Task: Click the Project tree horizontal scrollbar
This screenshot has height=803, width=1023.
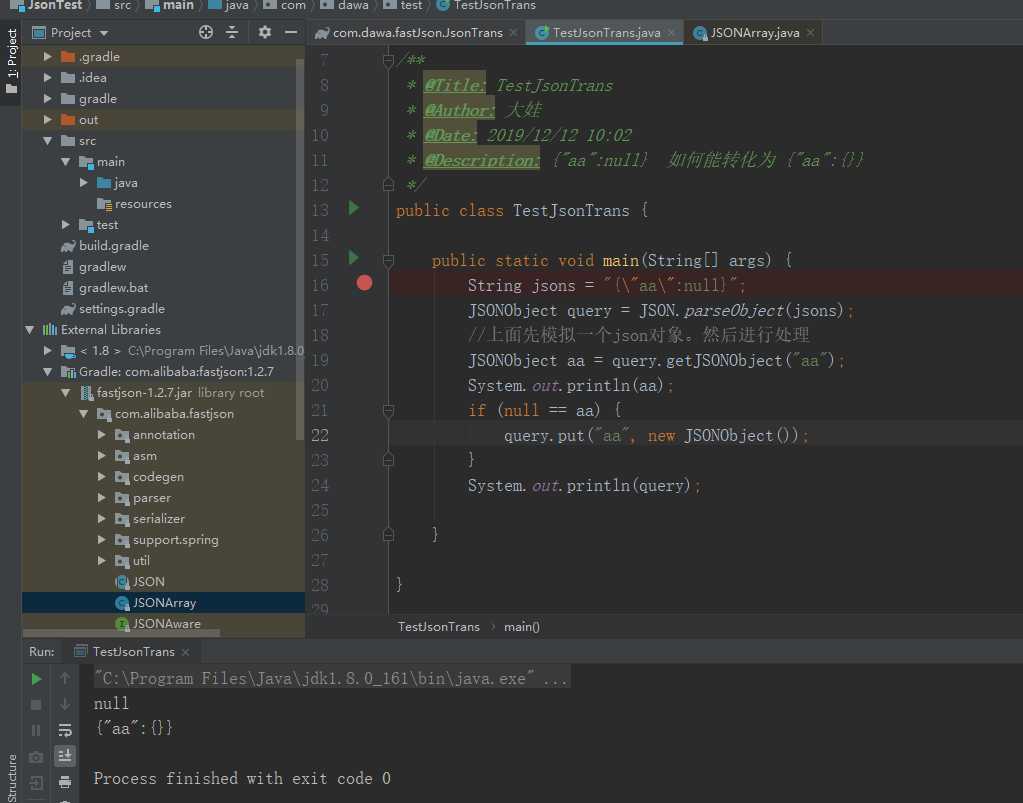Action: (121, 632)
